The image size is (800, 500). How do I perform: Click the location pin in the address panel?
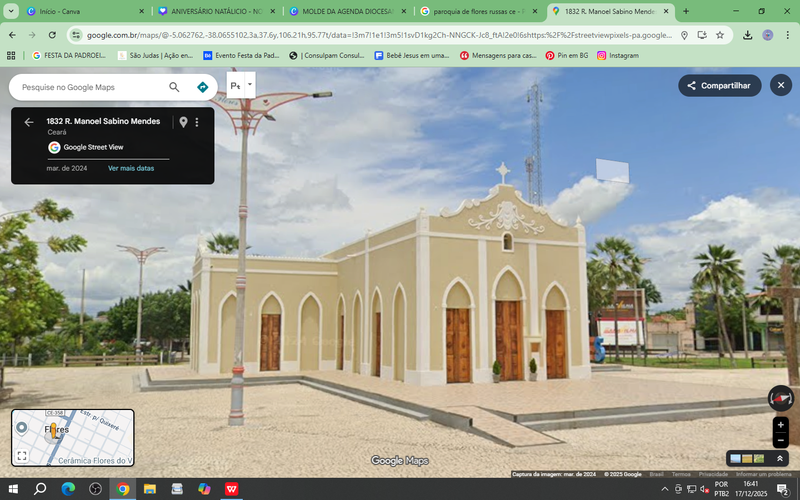click(183, 122)
